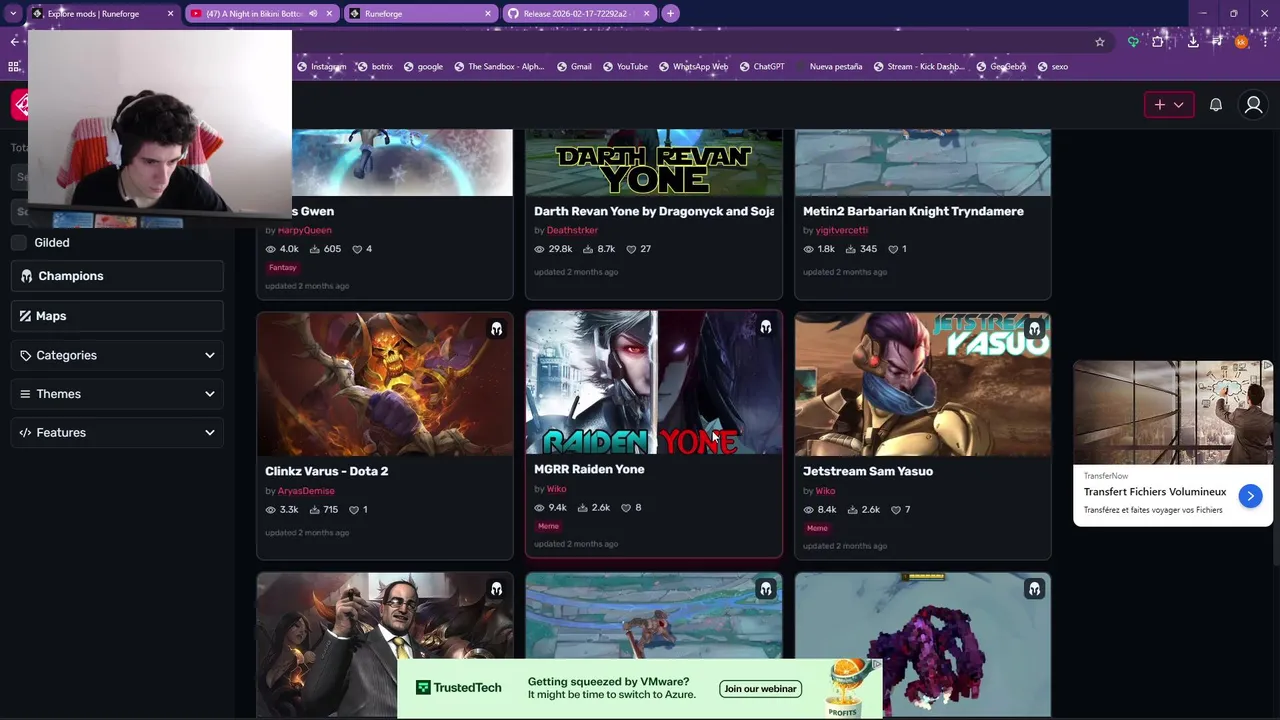Open the Stream - Kick Dashboard bookmark
Image resolution: width=1280 pixels, height=720 pixels.
pyautogui.click(x=918, y=67)
